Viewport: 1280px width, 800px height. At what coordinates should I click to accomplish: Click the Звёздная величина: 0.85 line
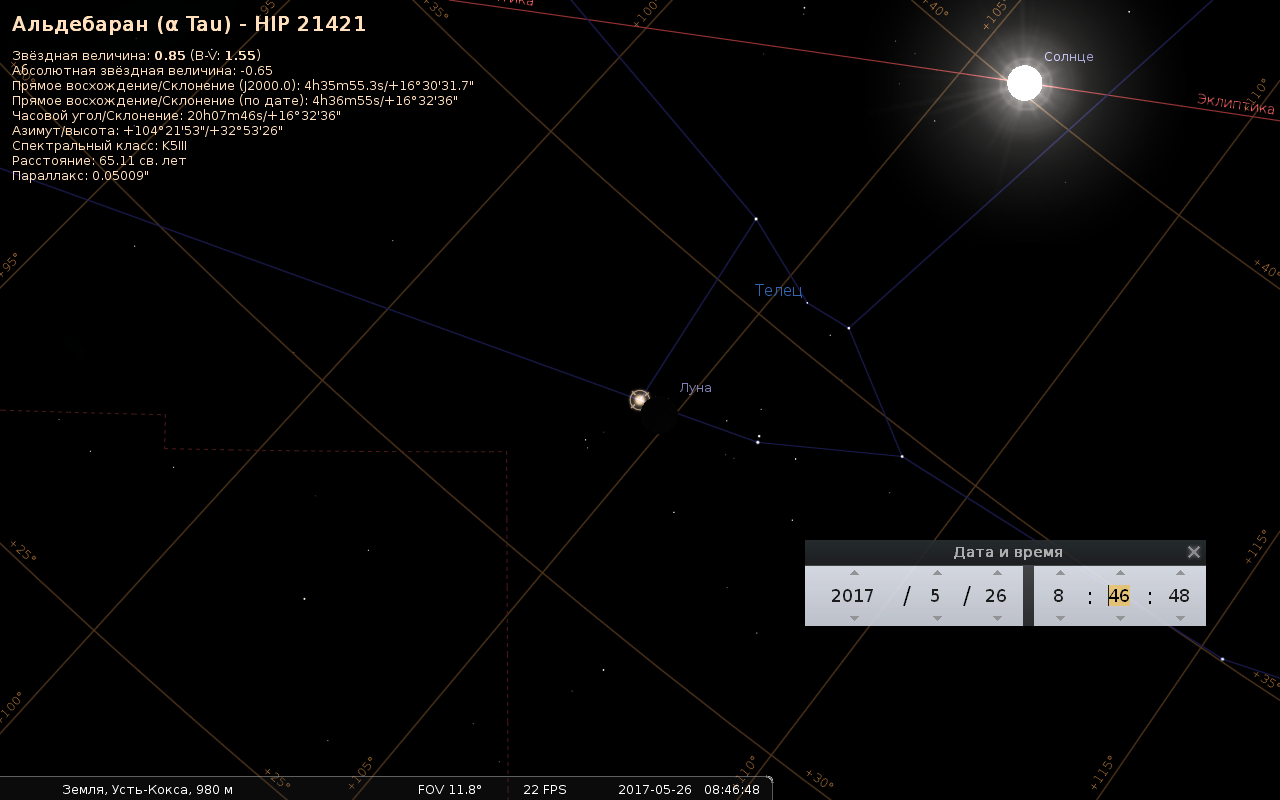(x=136, y=56)
